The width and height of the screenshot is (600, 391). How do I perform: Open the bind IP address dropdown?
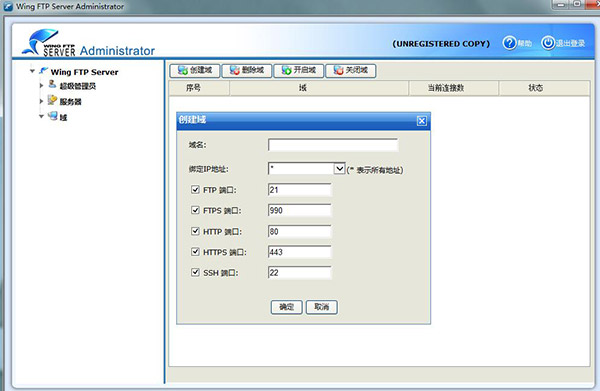(339, 168)
